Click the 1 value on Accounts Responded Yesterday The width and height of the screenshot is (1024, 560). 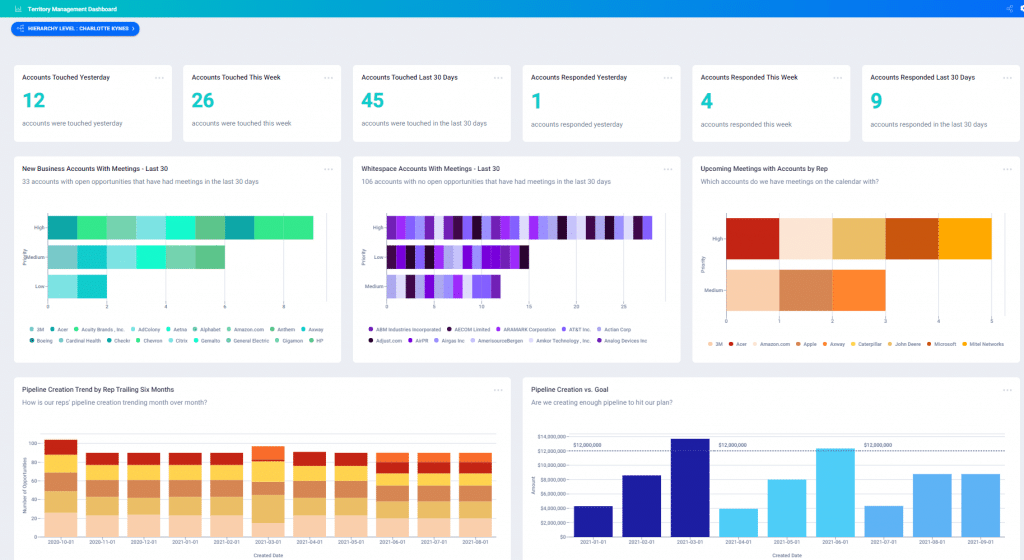click(536, 101)
